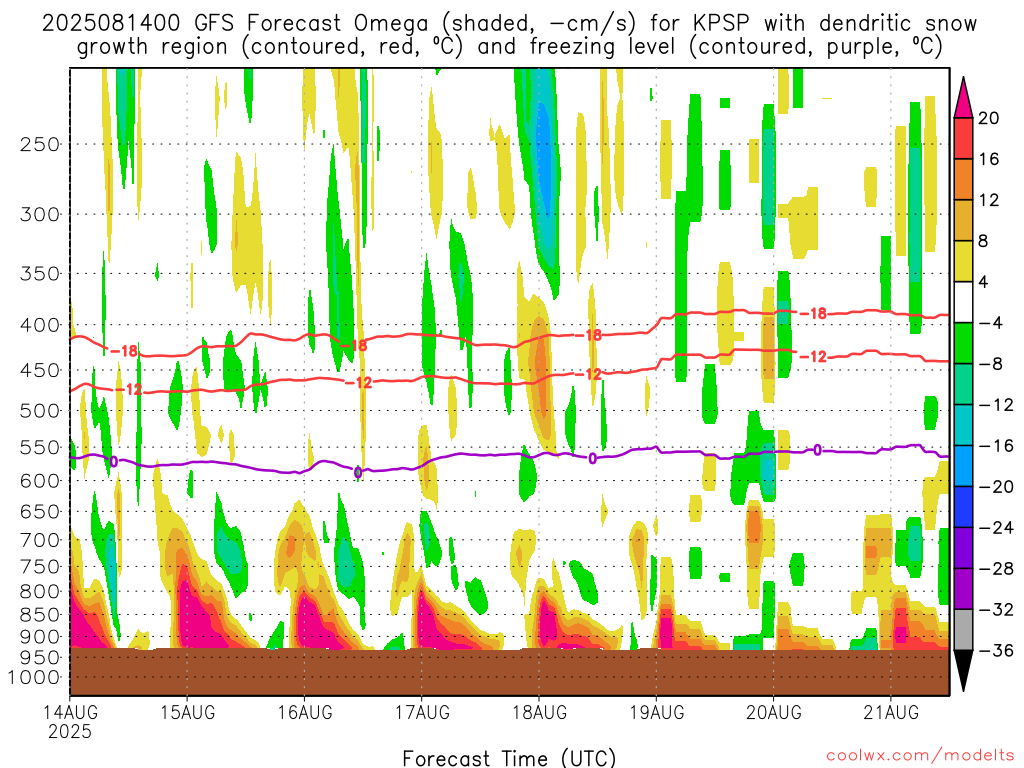Click the color scale value -36

pos(996,650)
